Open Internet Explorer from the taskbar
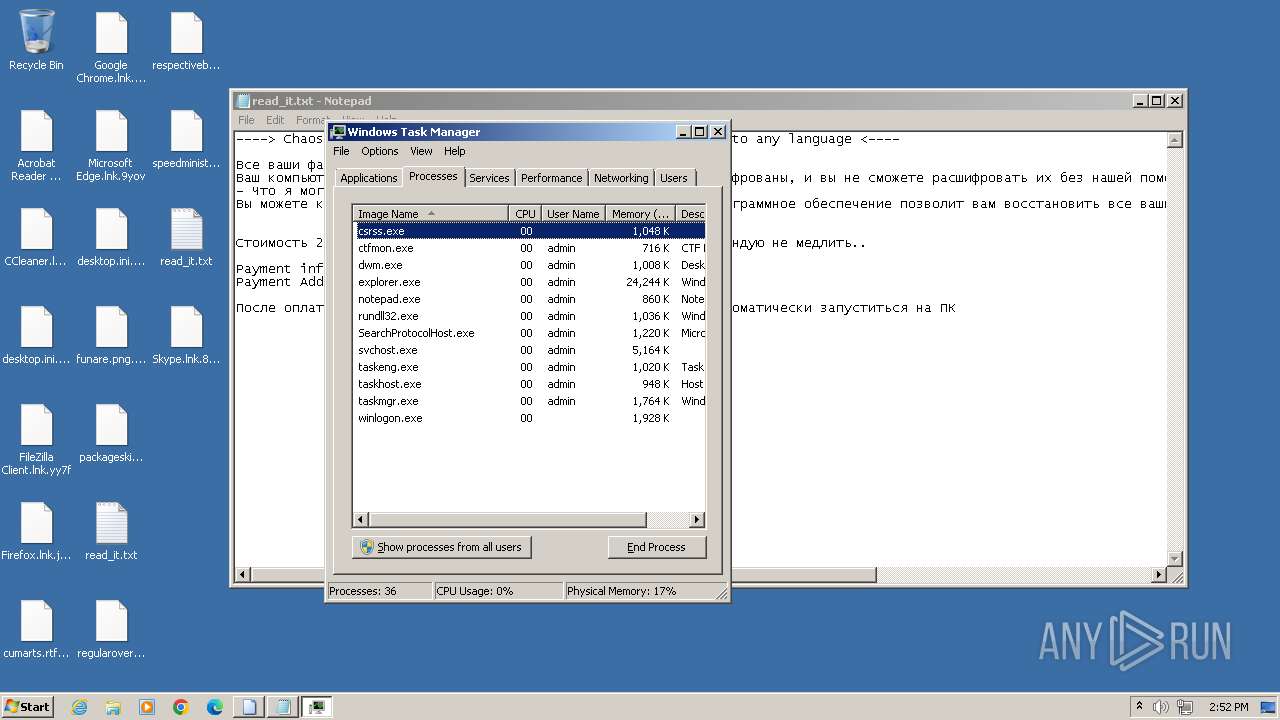Image resolution: width=1280 pixels, height=720 pixels. tap(79, 707)
